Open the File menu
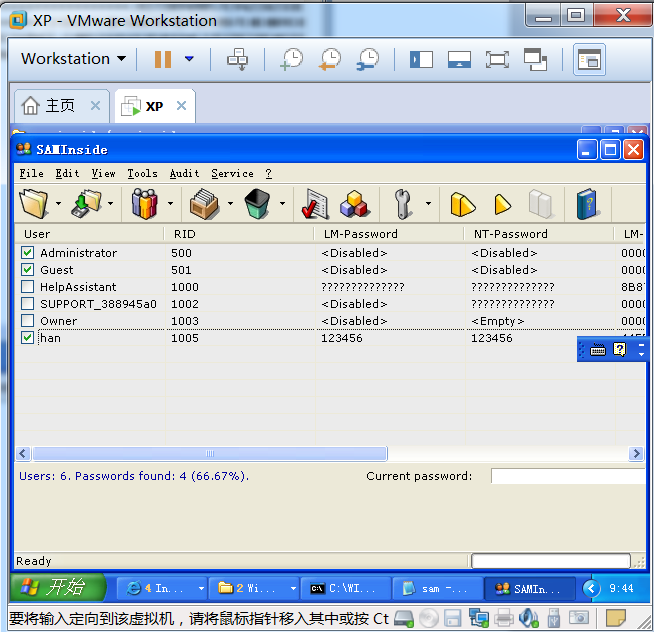Screen dimensions: 654x632 click(x=31, y=173)
